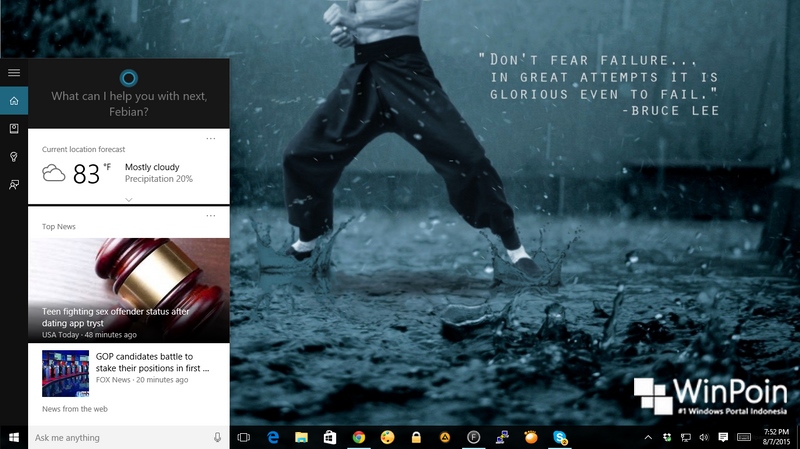The height and width of the screenshot is (449, 800).
Task: Launch Microsoft Edge from taskbar
Action: pos(273,437)
